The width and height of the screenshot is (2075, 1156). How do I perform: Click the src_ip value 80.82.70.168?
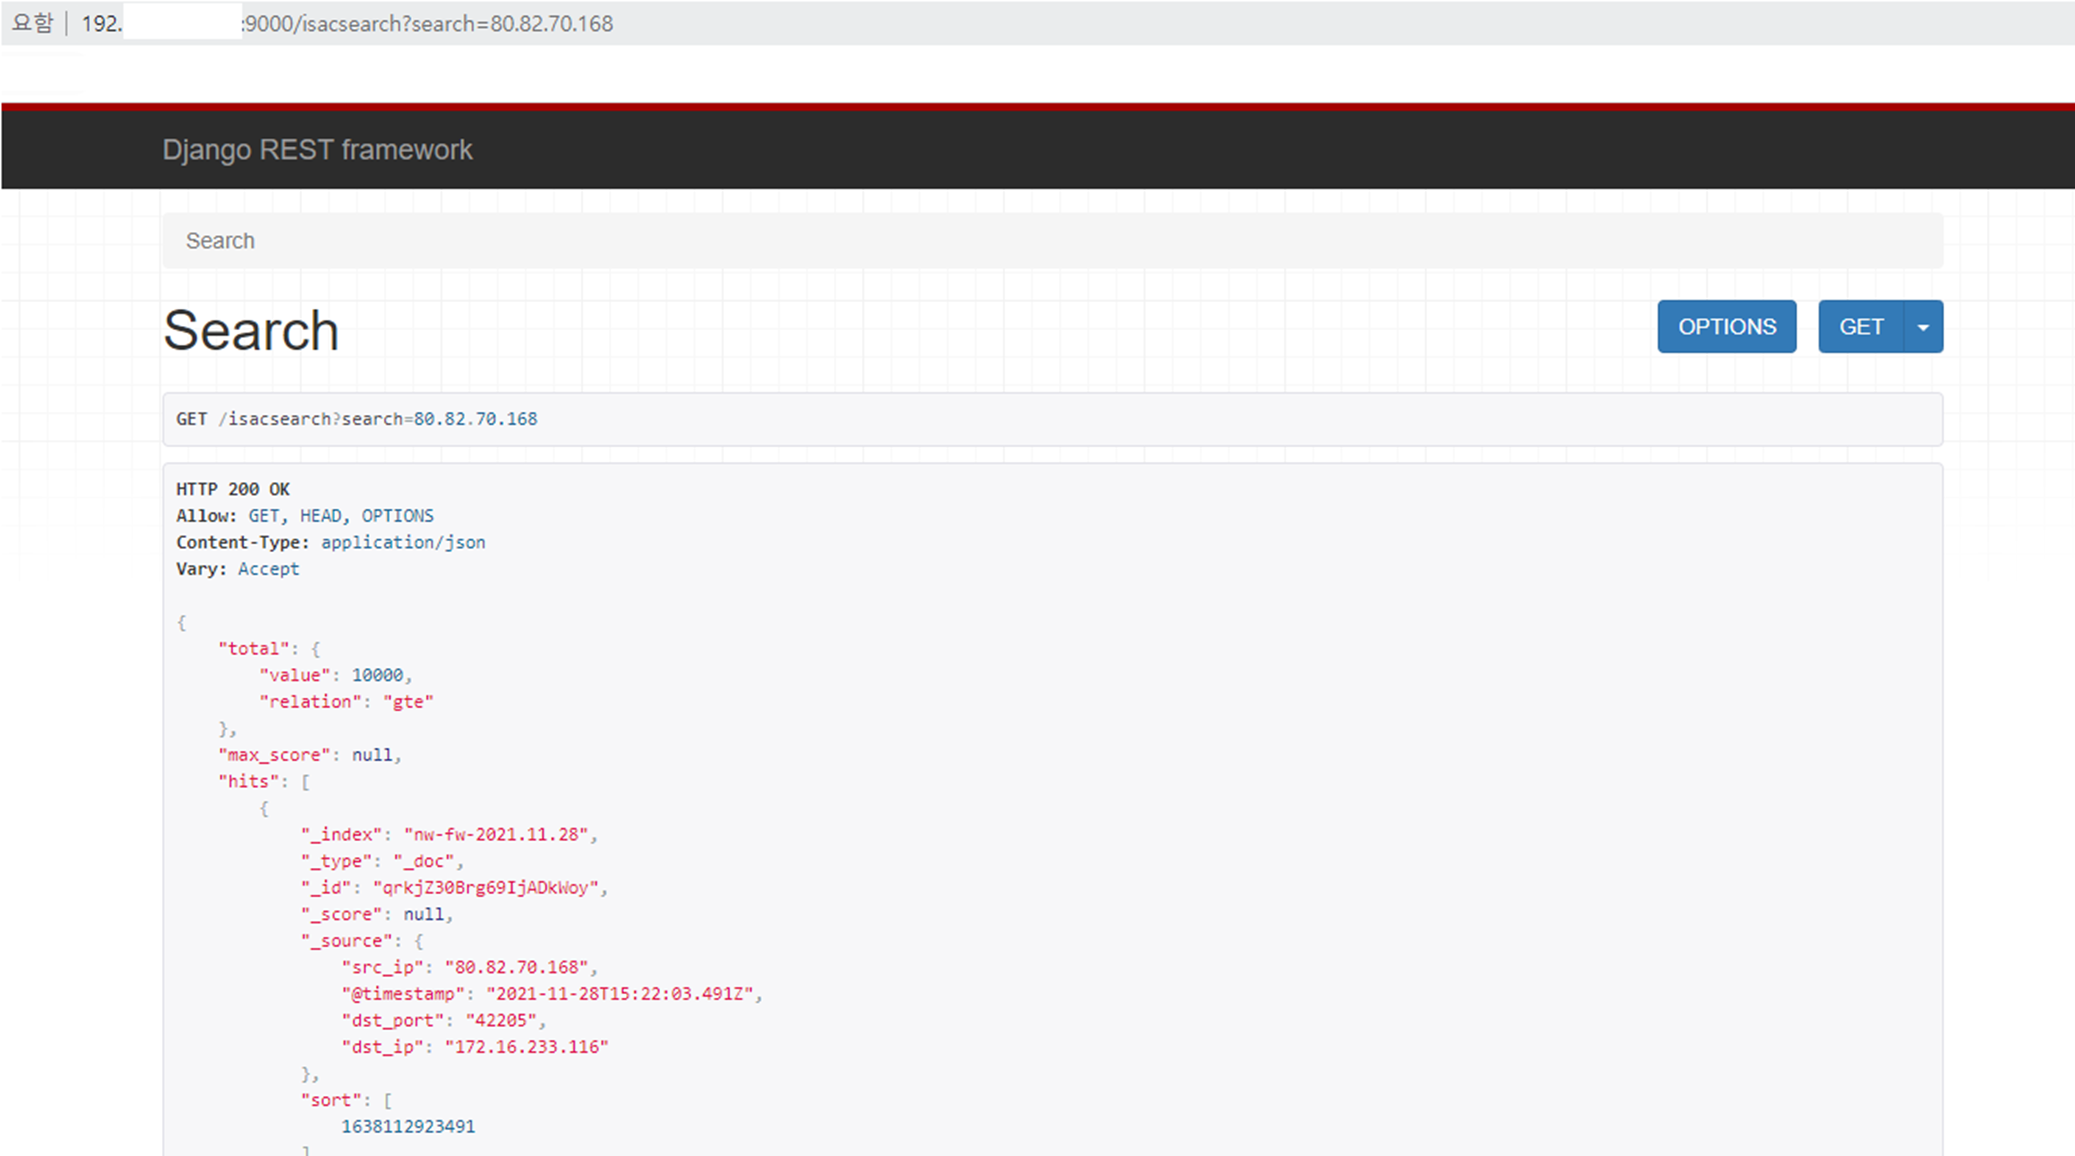(x=517, y=967)
